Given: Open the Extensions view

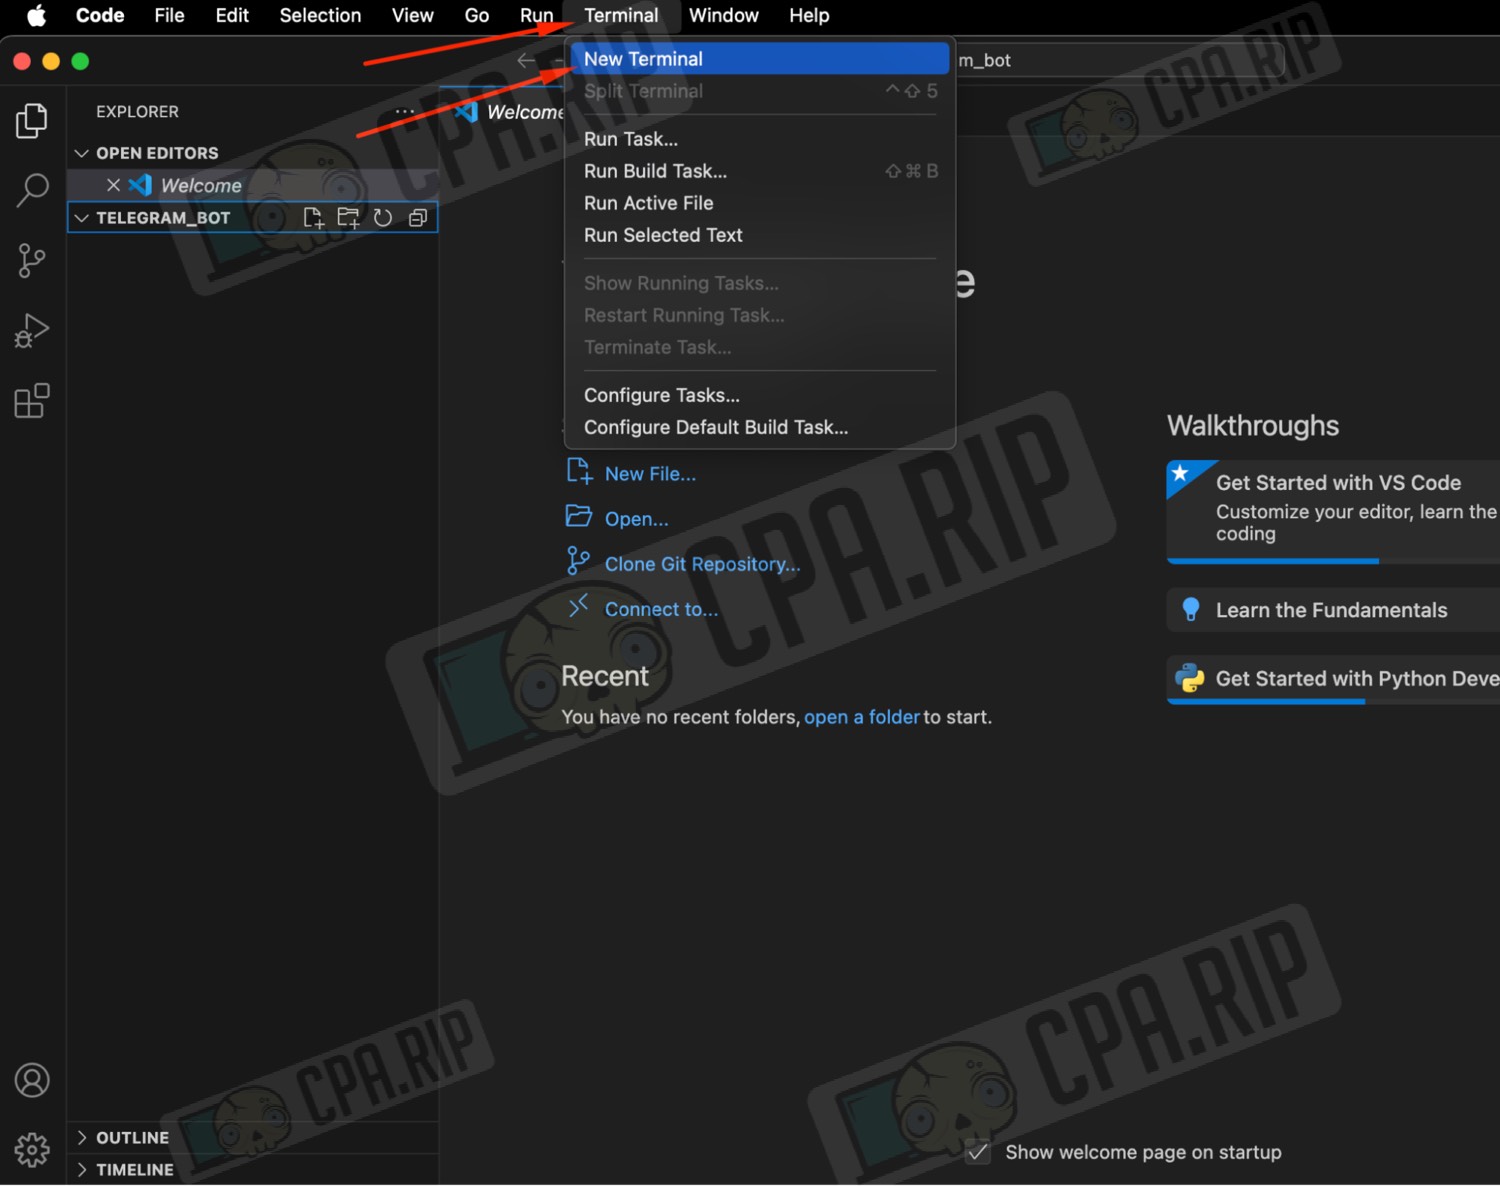Looking at the screenshot, I should pos(32,401).
